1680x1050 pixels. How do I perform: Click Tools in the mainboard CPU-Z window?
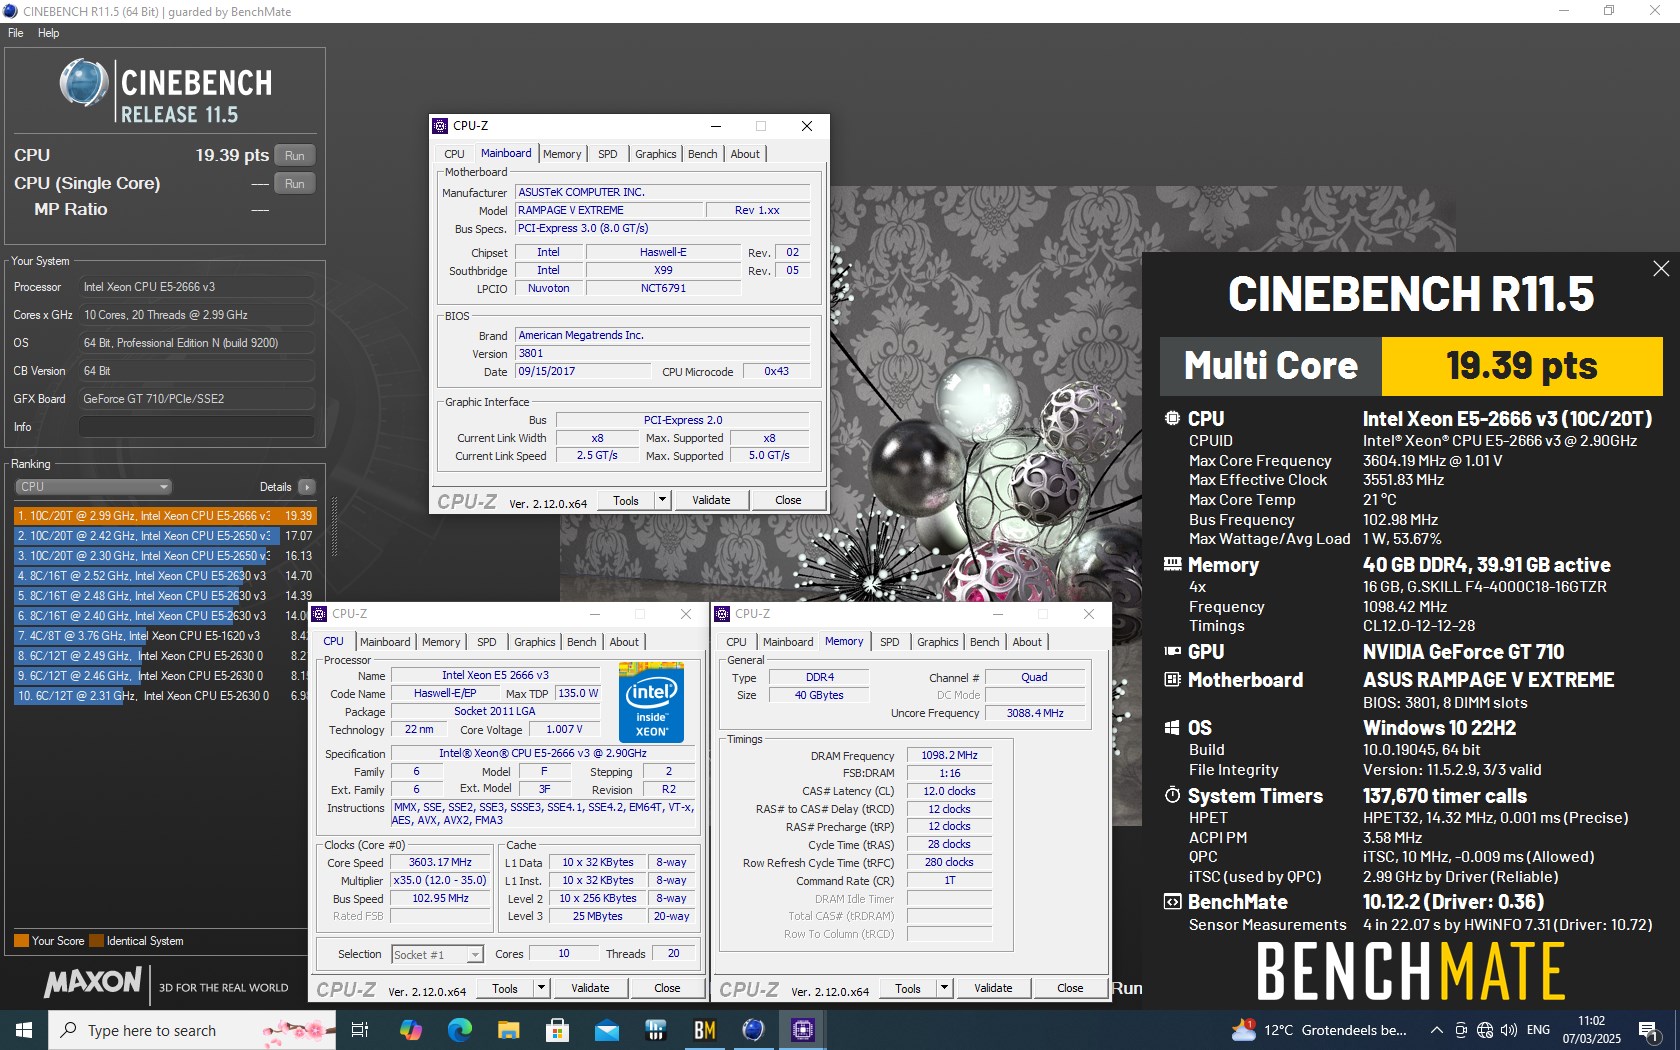[626, 501]
